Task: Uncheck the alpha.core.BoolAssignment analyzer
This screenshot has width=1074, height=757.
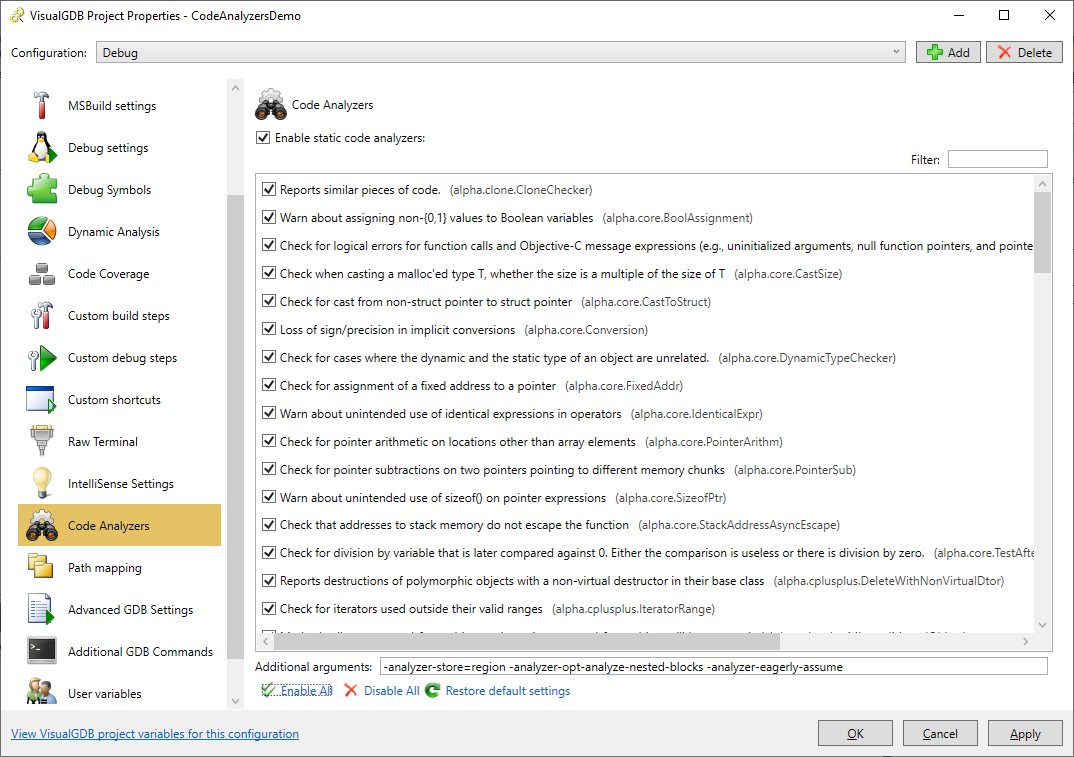Action: [269, 218]
